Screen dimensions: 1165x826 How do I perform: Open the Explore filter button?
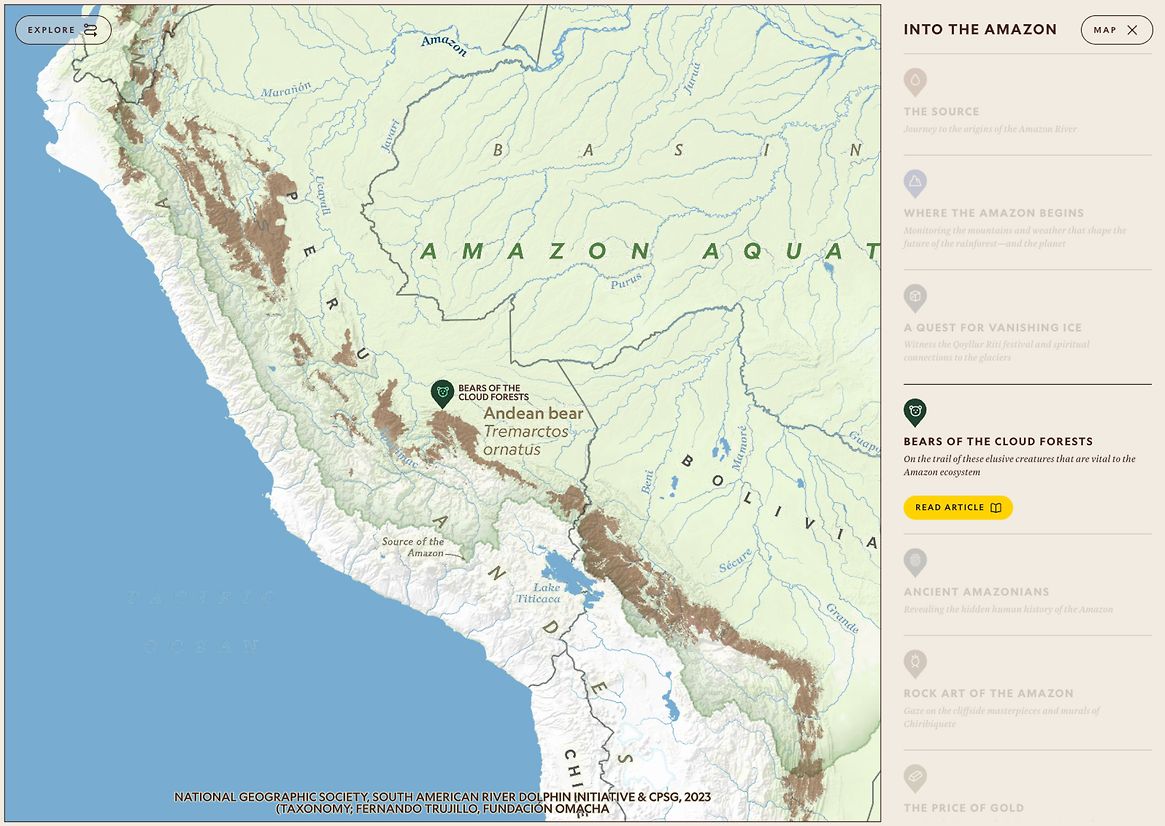[62, 30]
